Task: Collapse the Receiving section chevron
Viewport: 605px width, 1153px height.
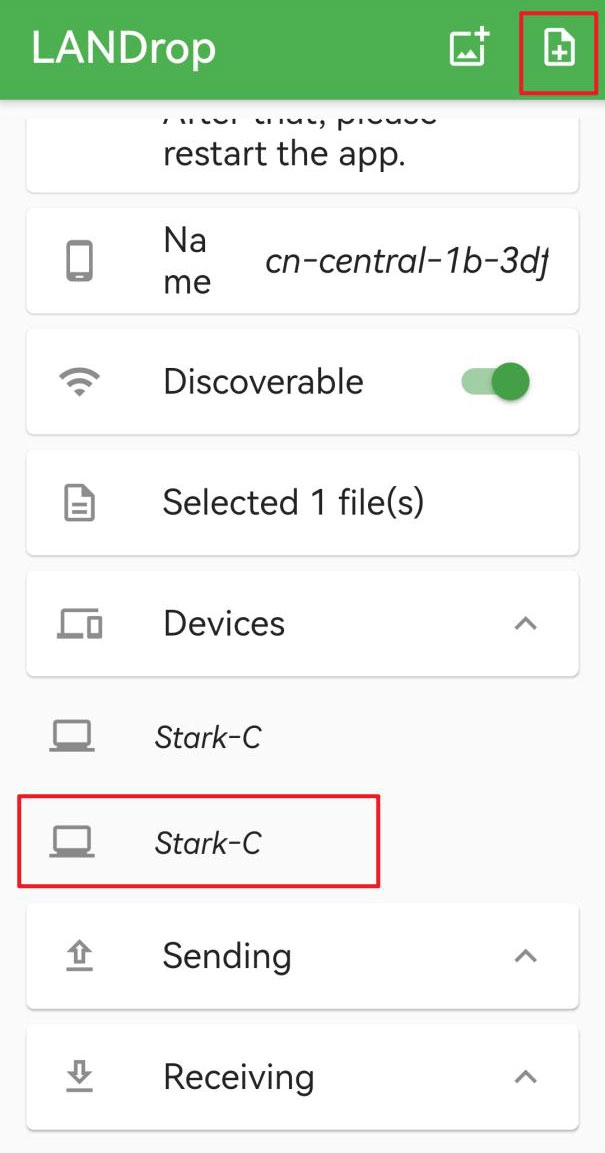Action: (525, 1077)
